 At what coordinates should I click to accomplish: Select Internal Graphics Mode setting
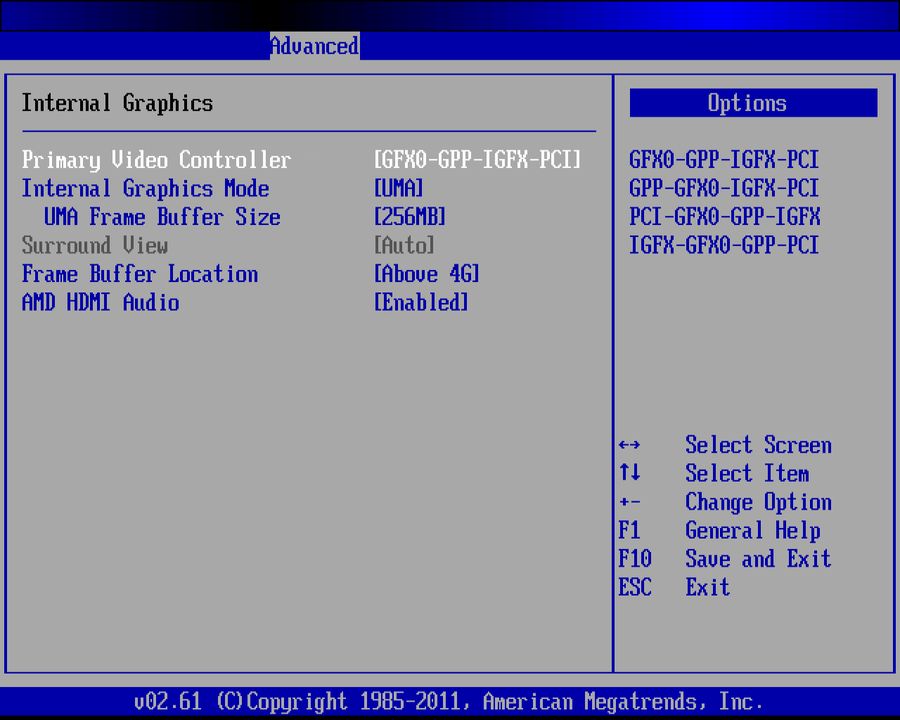(145, 188)
